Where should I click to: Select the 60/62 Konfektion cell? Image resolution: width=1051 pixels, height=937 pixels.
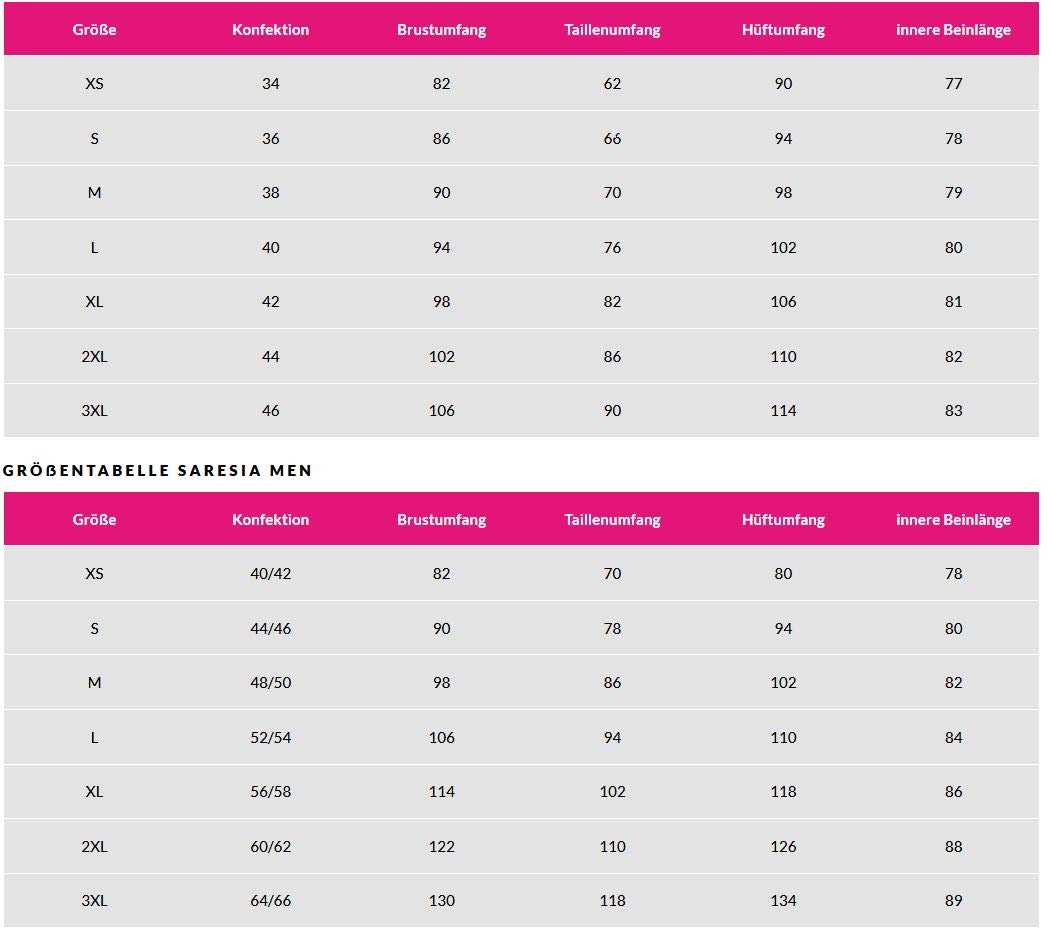(x=270, y=846)
